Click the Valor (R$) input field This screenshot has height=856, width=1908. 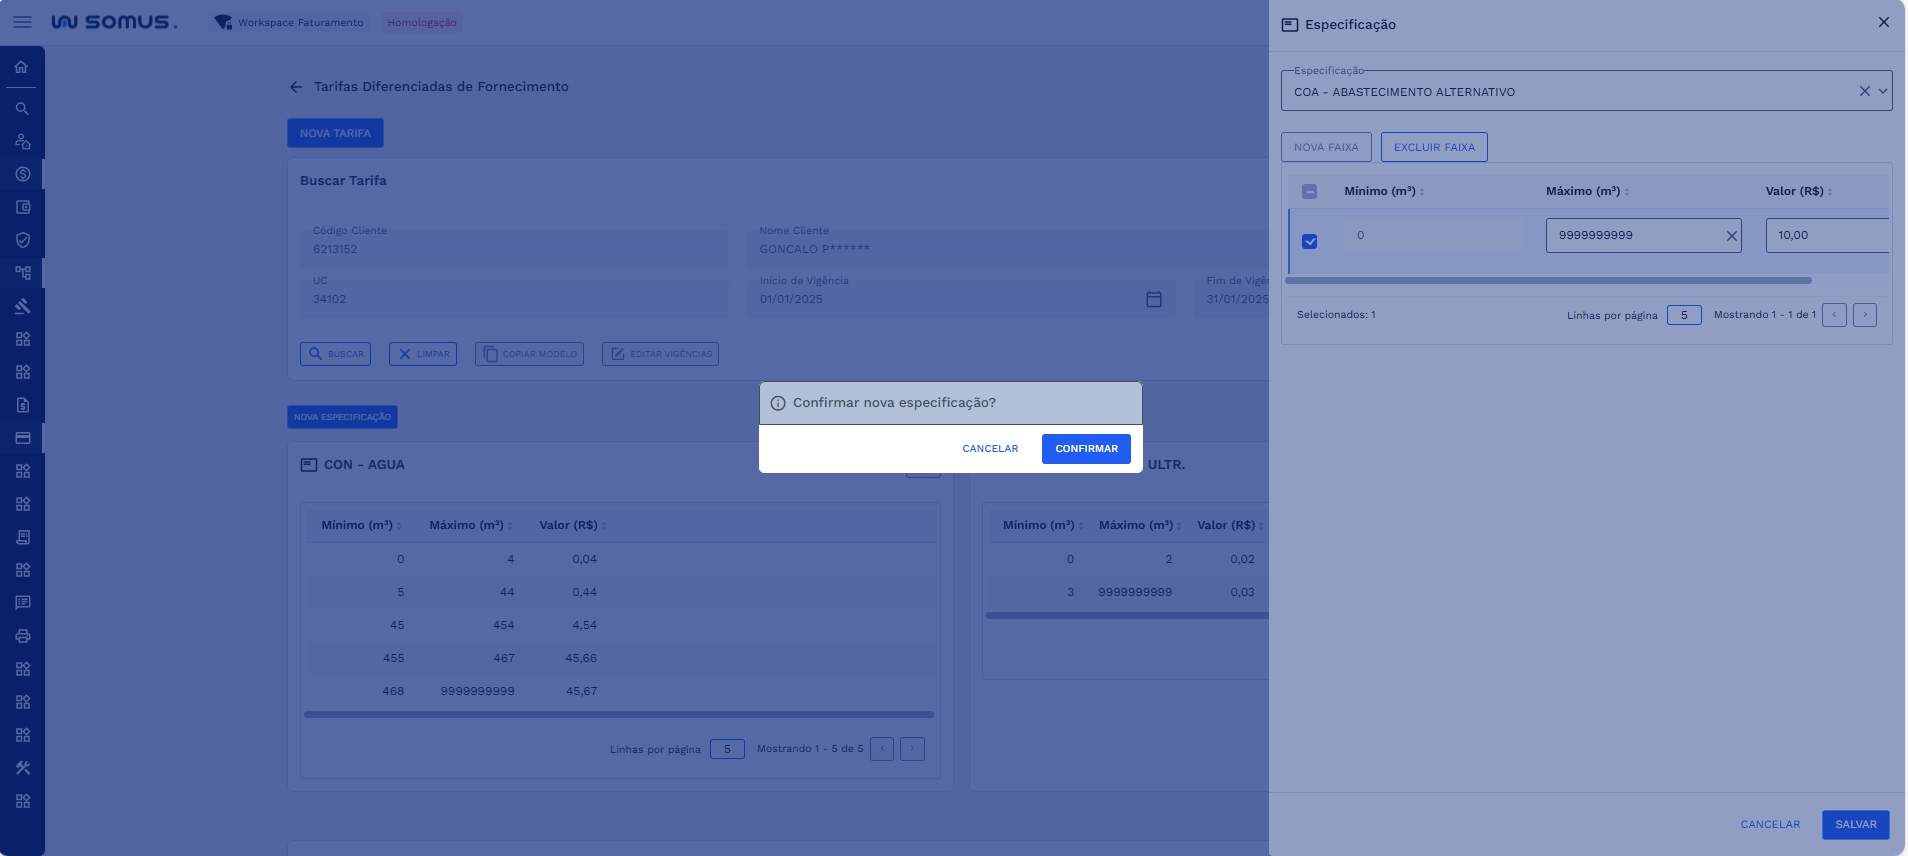[1825, 236]
